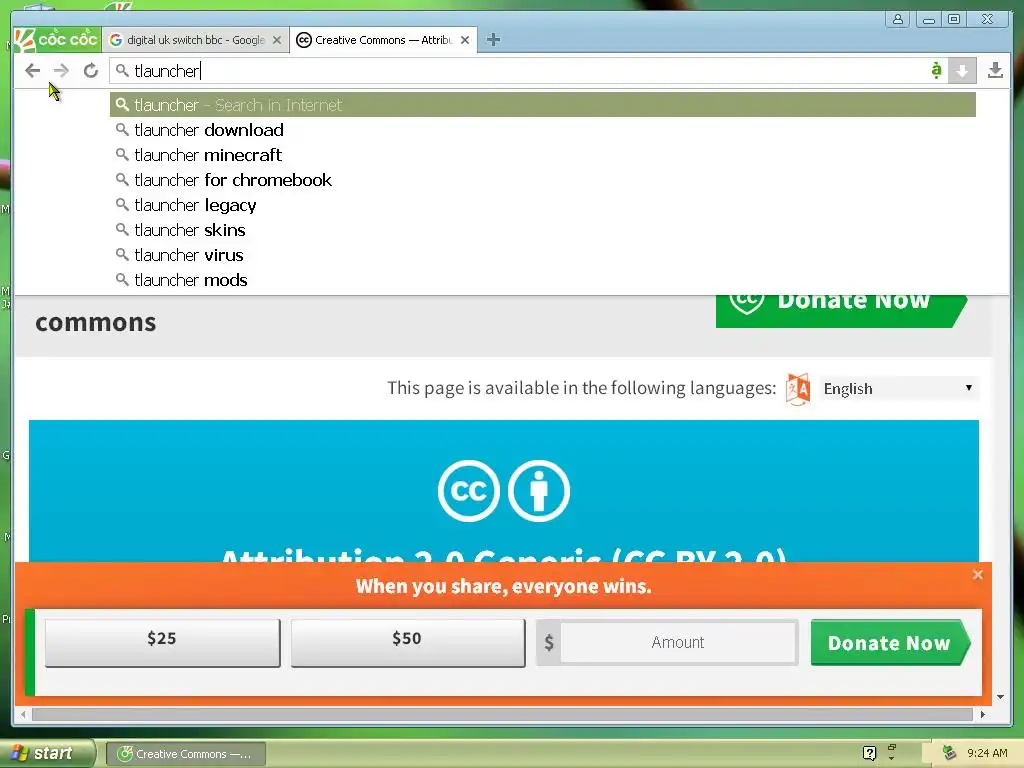Click the Attribution person icon
The width and height of the screenshot is (1024, 768).
tap(539, 491)
